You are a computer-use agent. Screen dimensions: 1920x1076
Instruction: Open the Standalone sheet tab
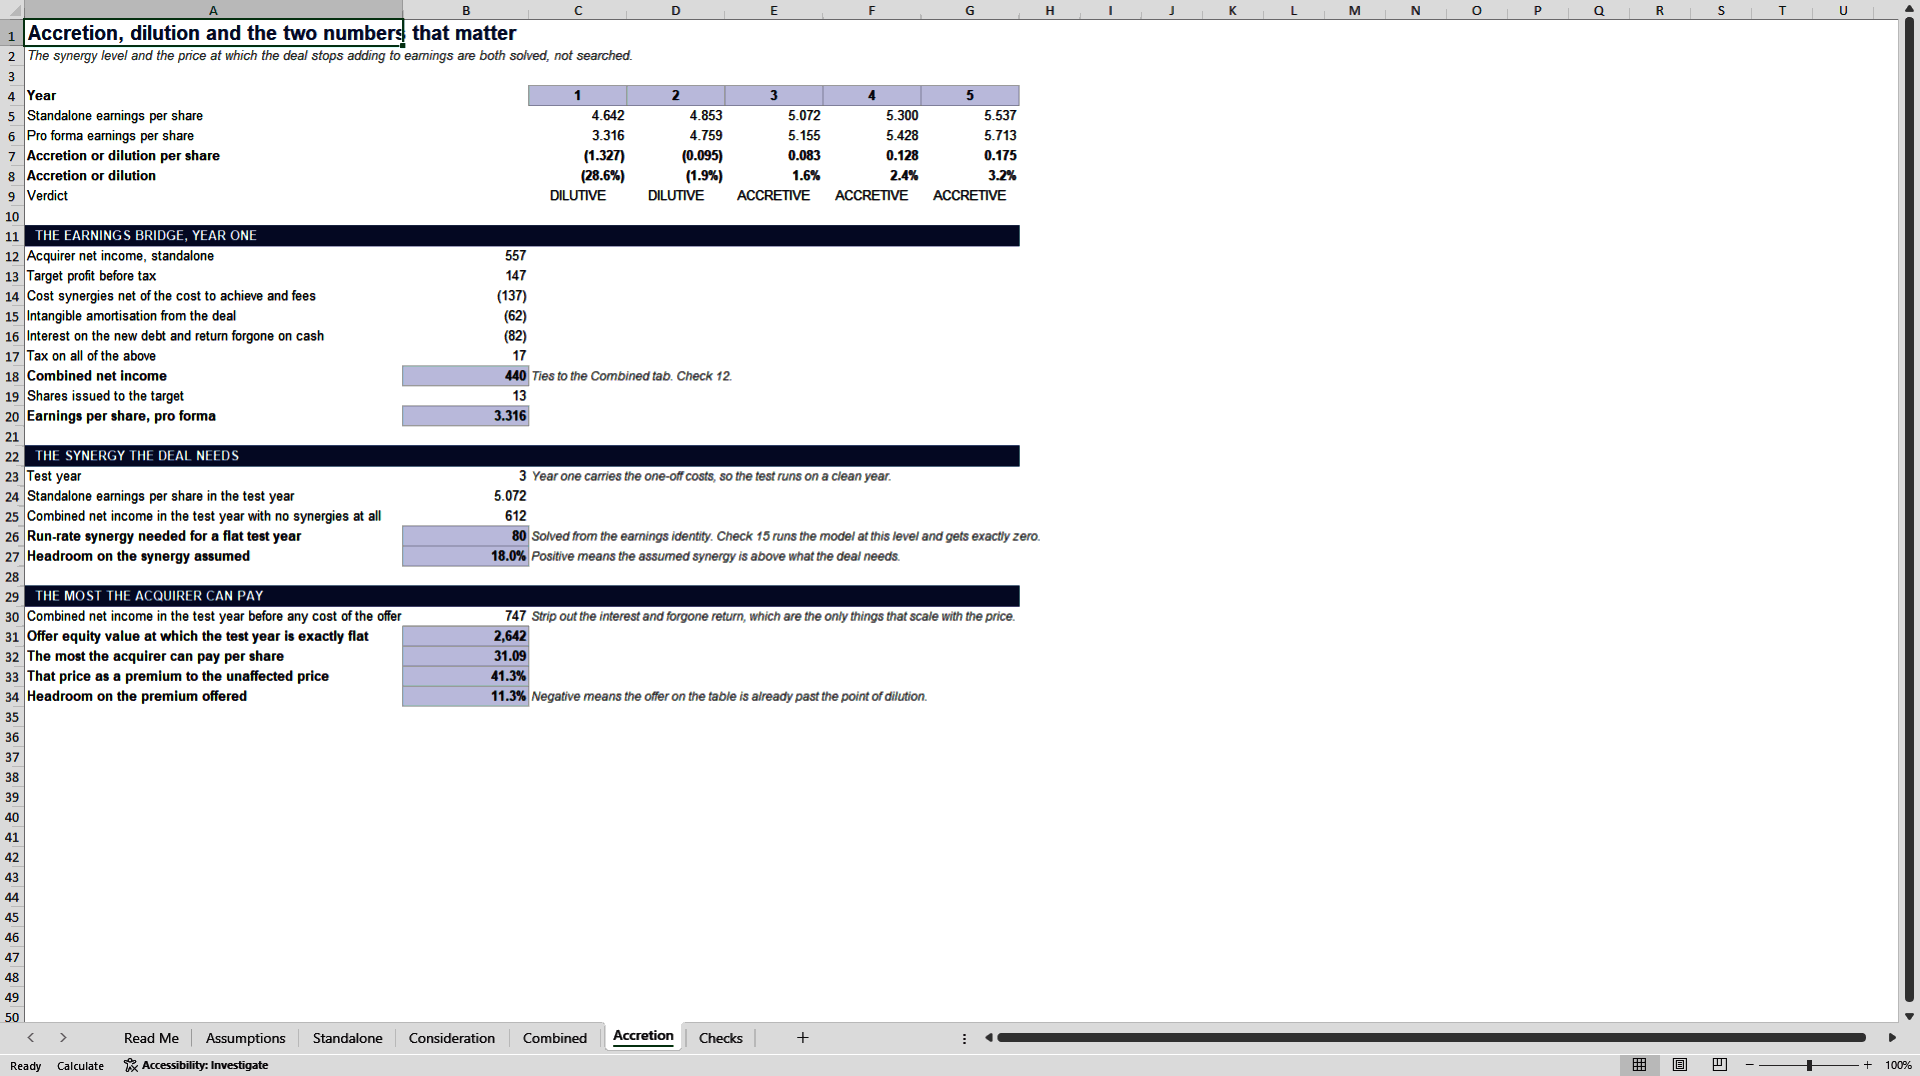pyautogui.click(x=347, y=1038)
